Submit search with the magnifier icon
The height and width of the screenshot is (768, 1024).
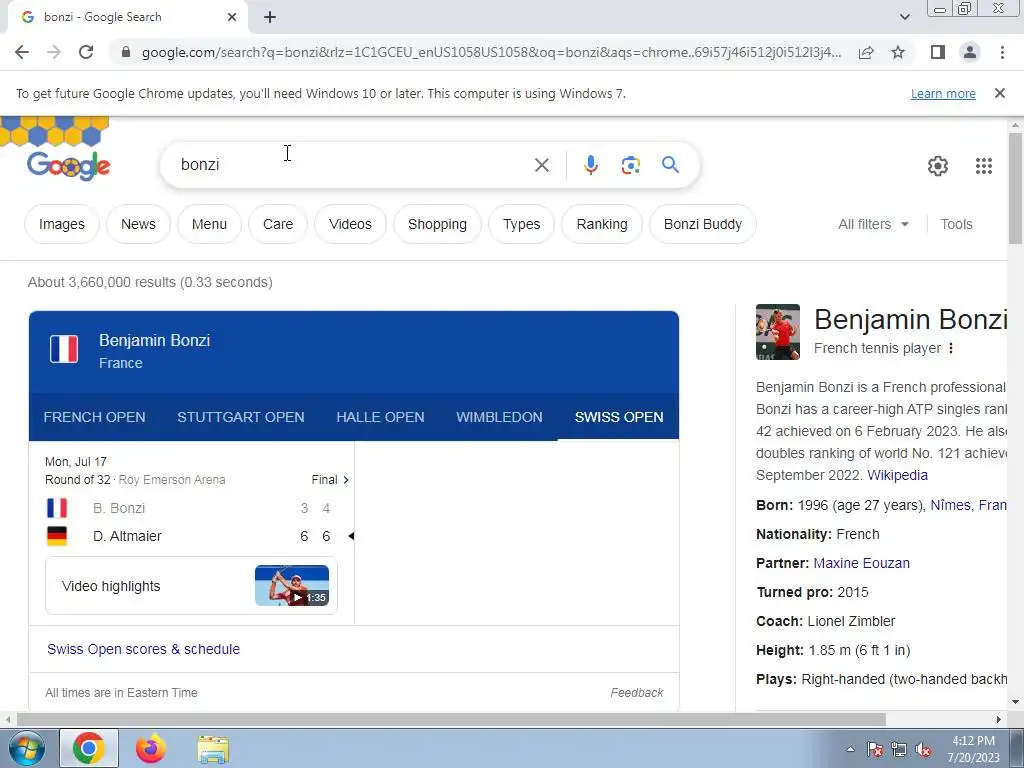(x=670, y=165)
